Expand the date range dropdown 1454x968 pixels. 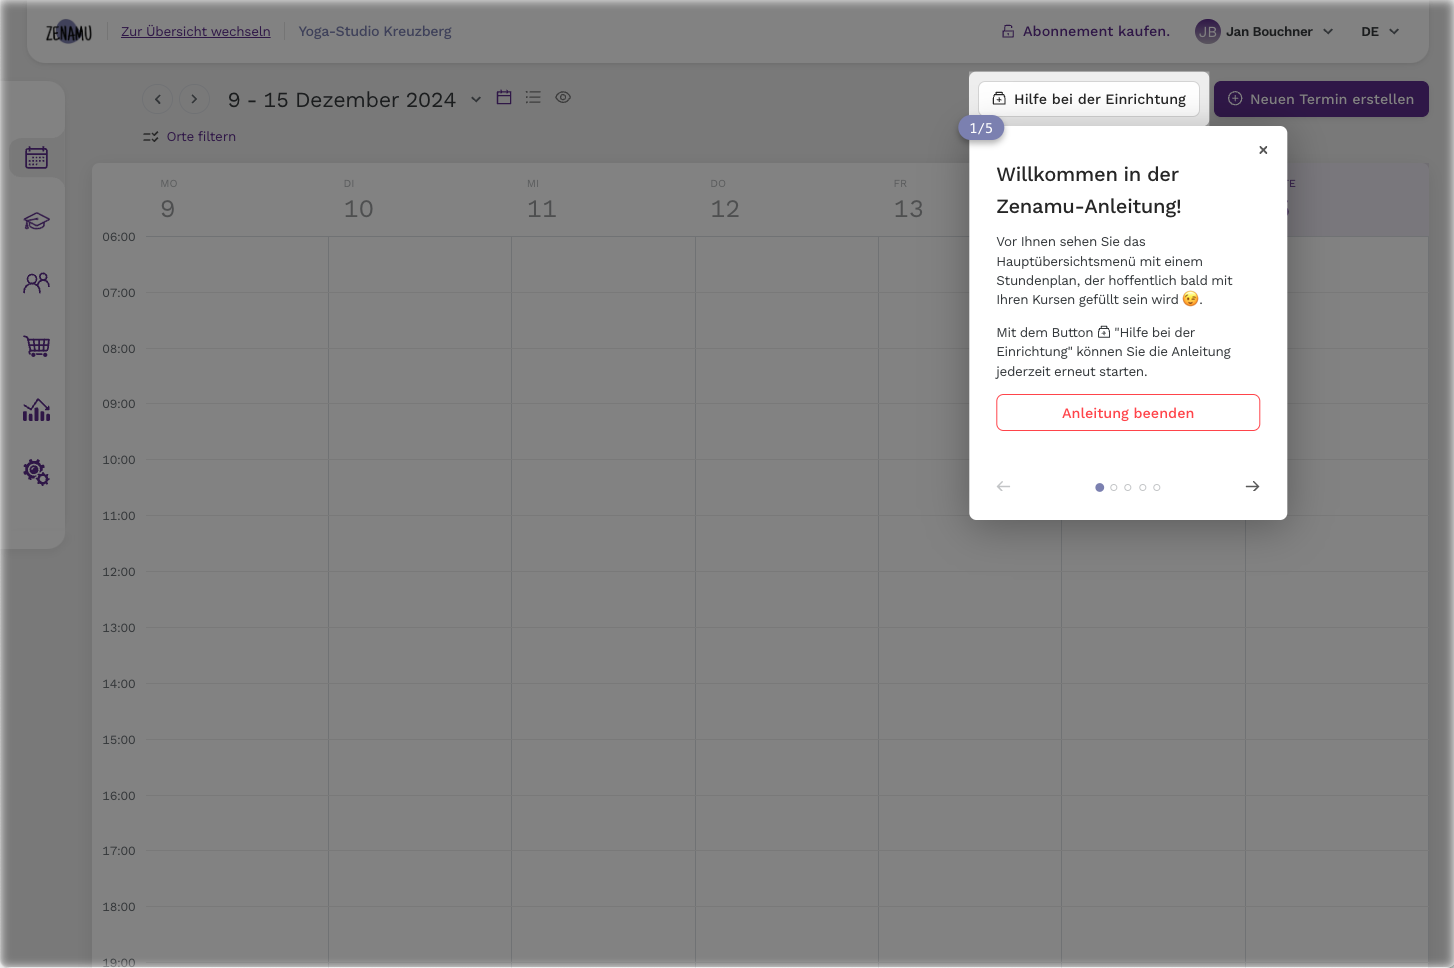pos(476,99)
